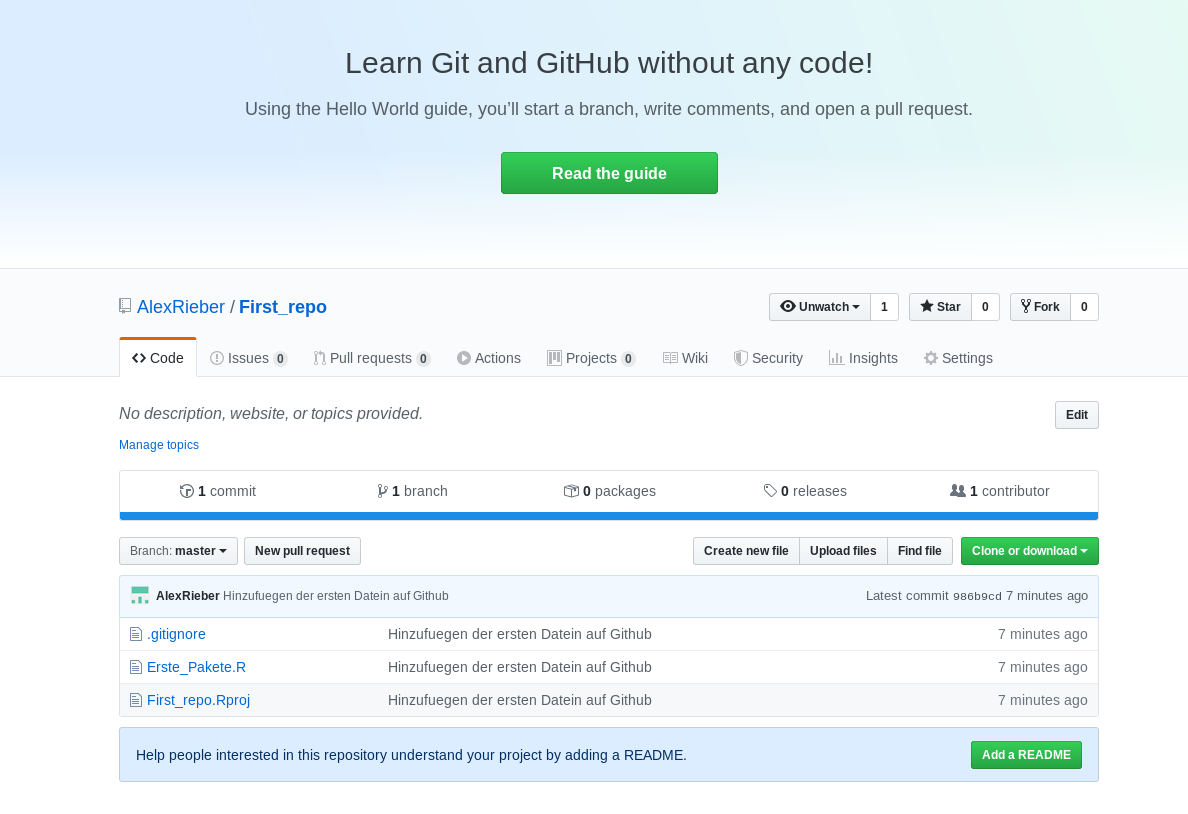The width and height of the screenshot is (1188, 814).
Task: Click the AlexRieber avatar icon in commit row
Action: (140, 595)
